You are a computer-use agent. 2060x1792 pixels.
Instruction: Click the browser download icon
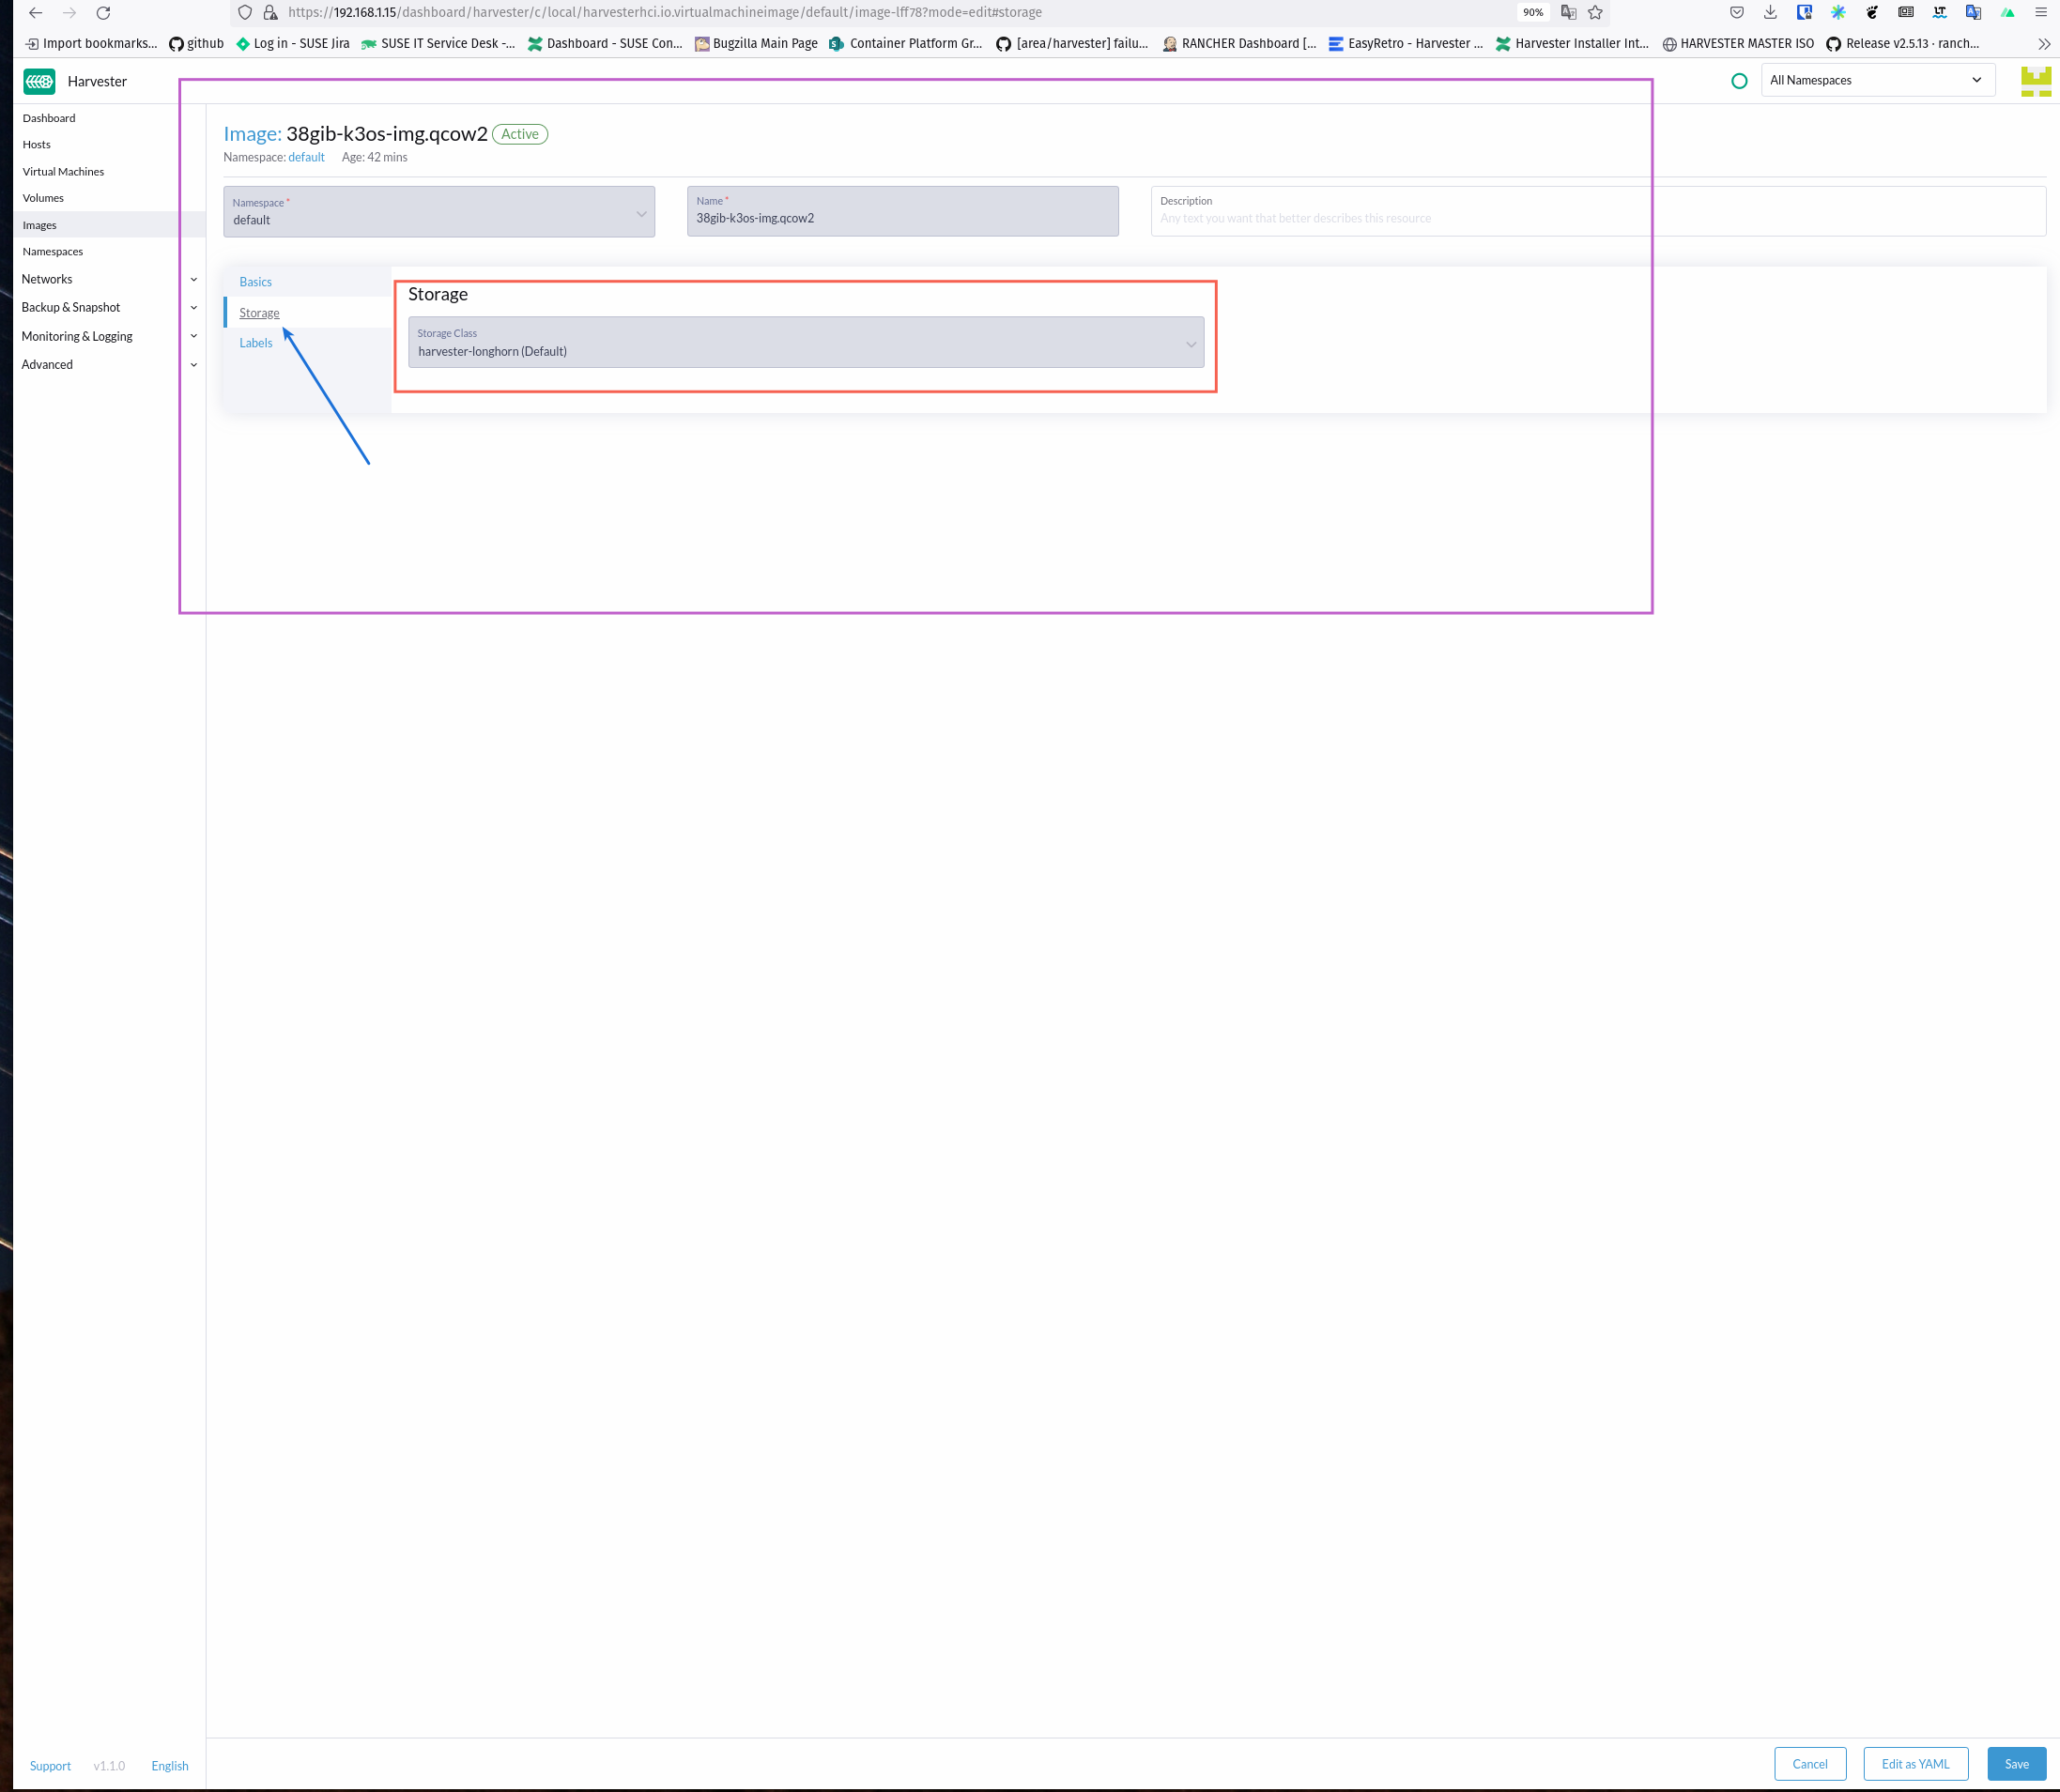[x=1770, y=12]
